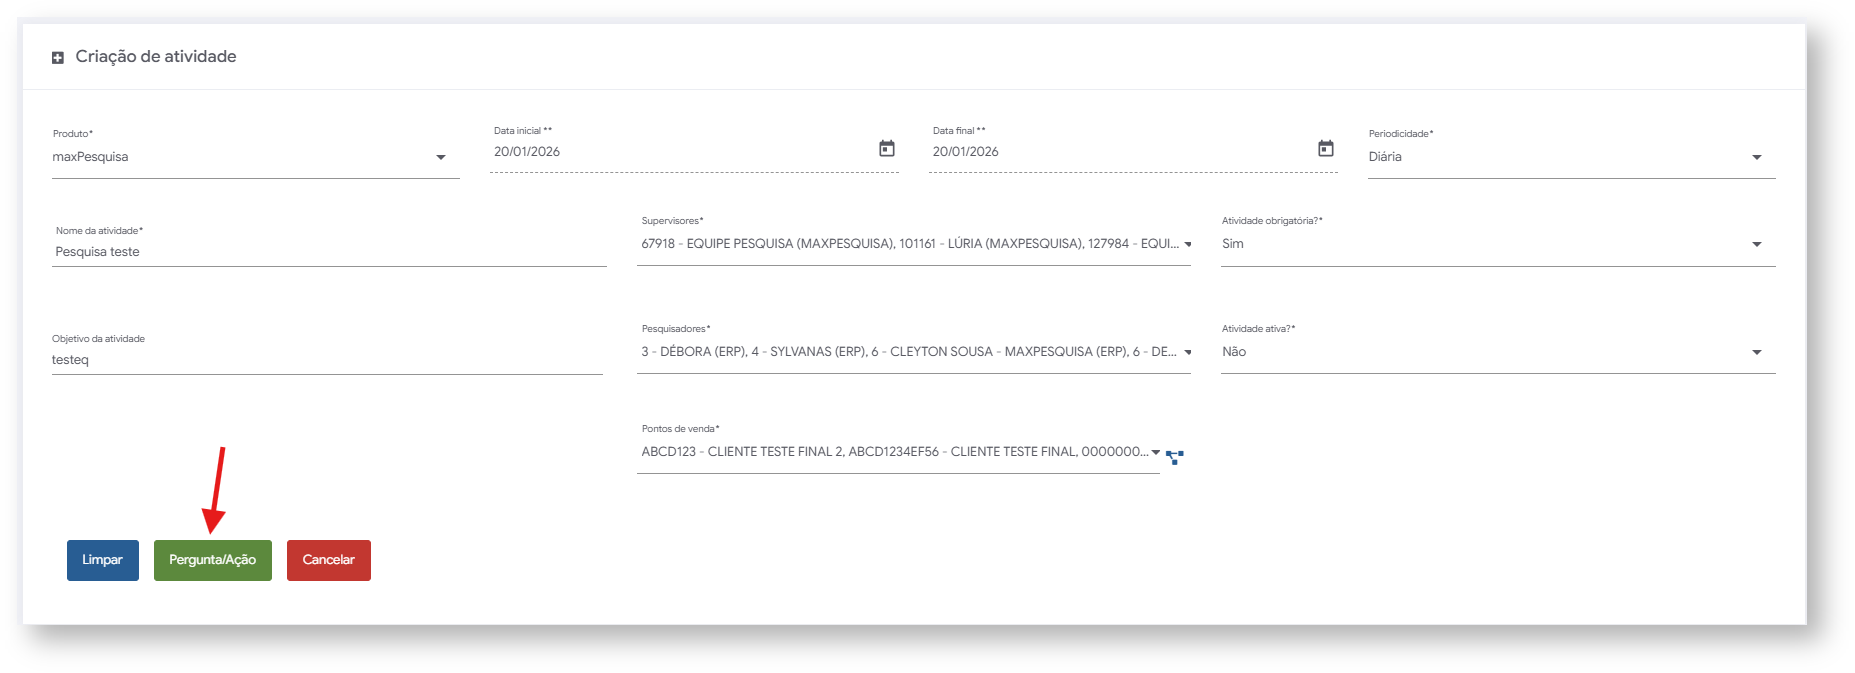Click the red Cancelar button
This screenshot has width=1855, height=673.
click(329, 560)
